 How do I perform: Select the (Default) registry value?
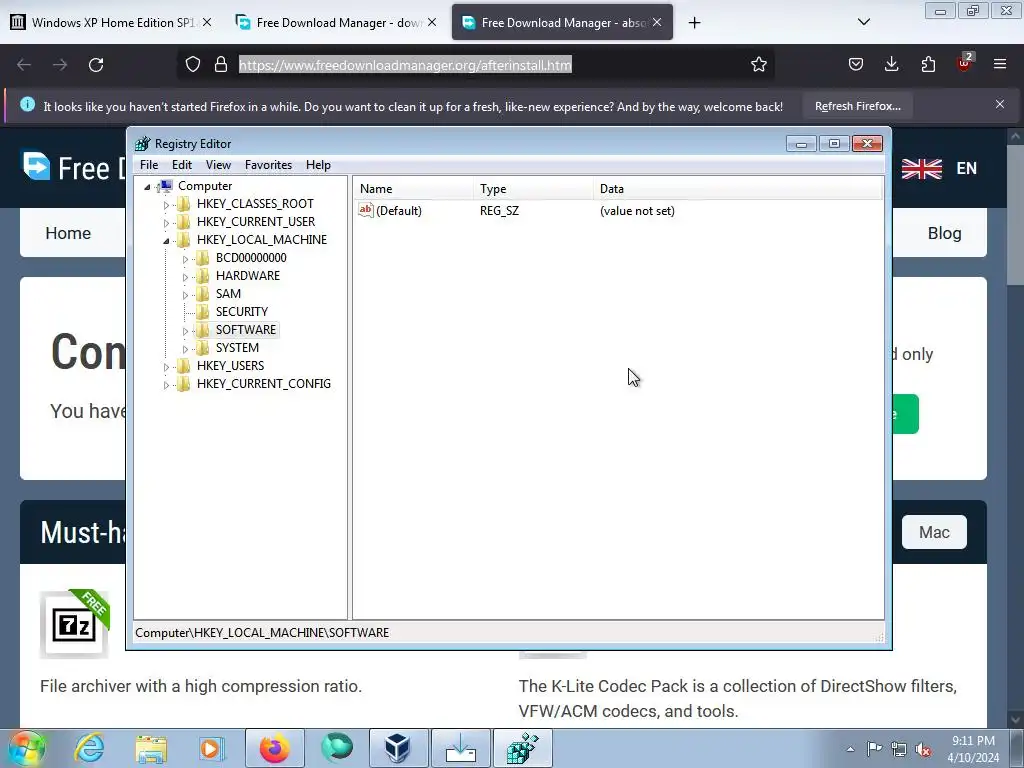coord(398,211)
